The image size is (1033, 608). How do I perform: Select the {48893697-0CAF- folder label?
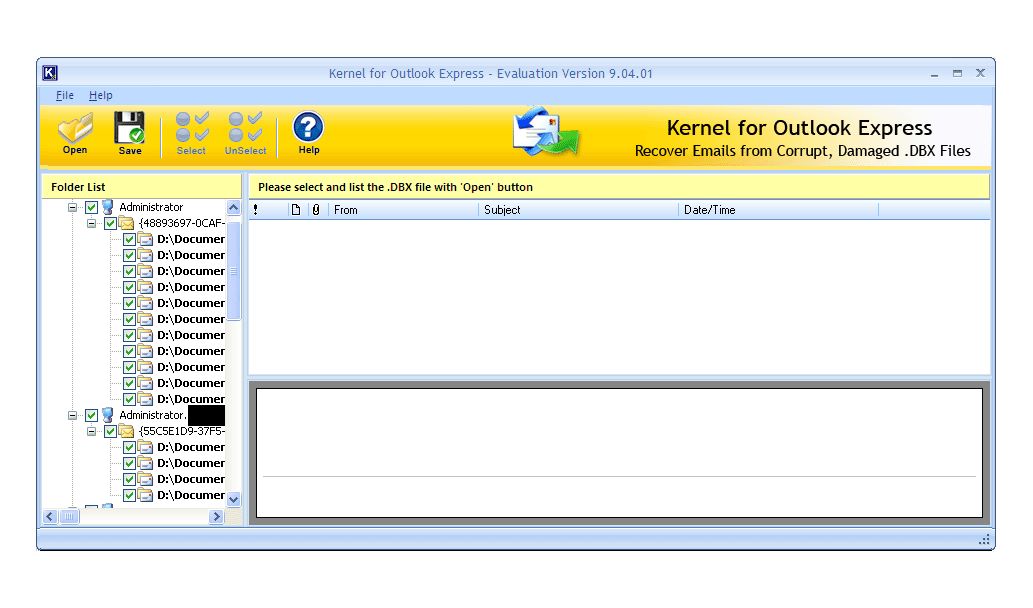coord(182,223)
